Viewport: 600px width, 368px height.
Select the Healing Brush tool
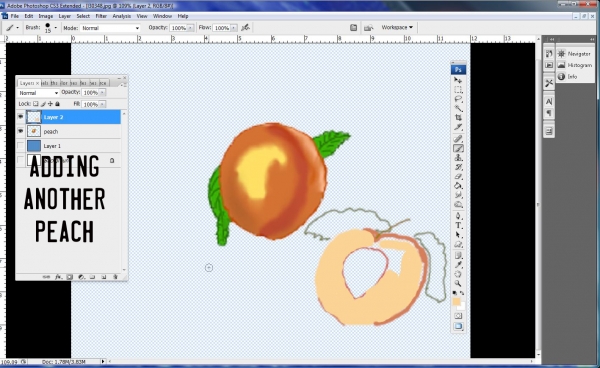point(458,139)
